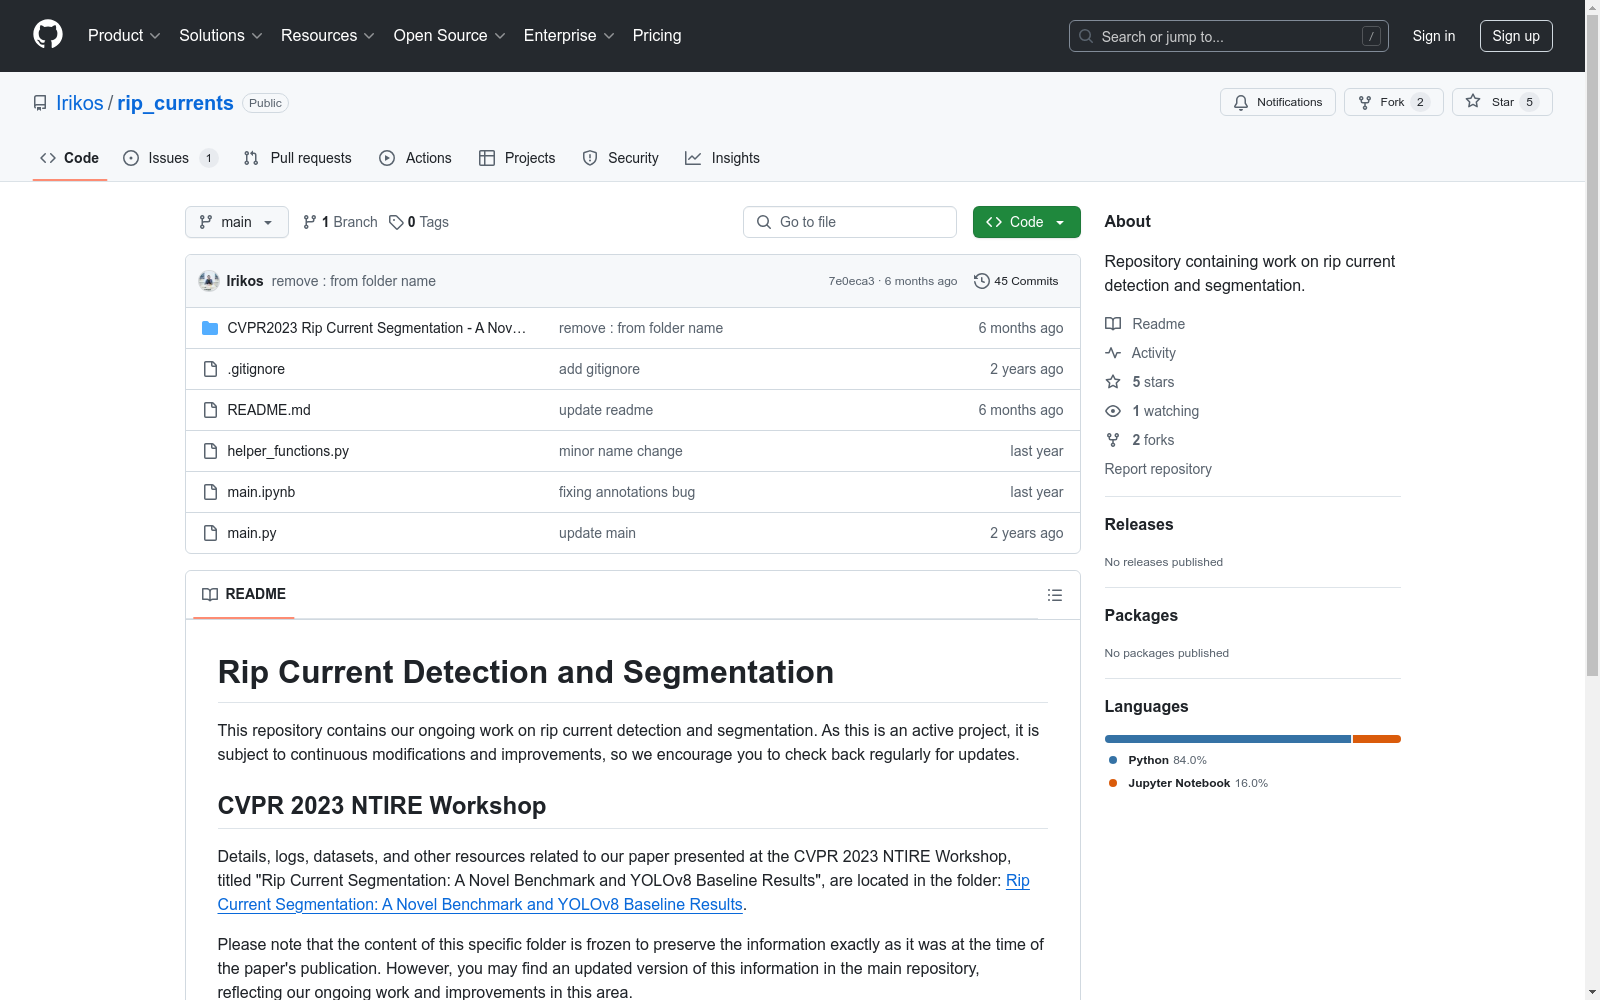The image size is (1600, 1000).
Task: Click the folder icon for CVPR2023 directory
Action: coord(210,328)
